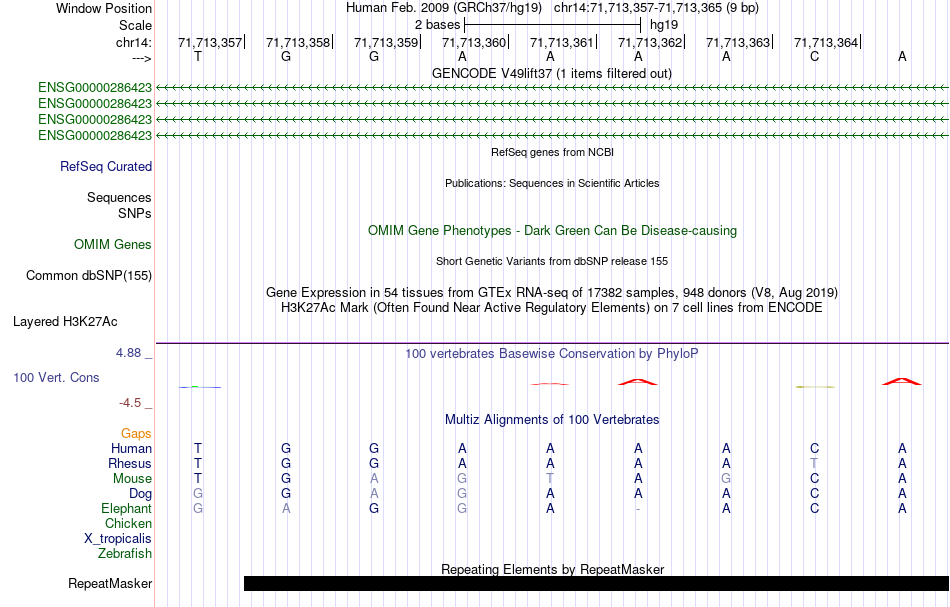The height and width of the screenshot is (607, 950).
Task: Click the SNPs track label
Action: tap(135, 213)
